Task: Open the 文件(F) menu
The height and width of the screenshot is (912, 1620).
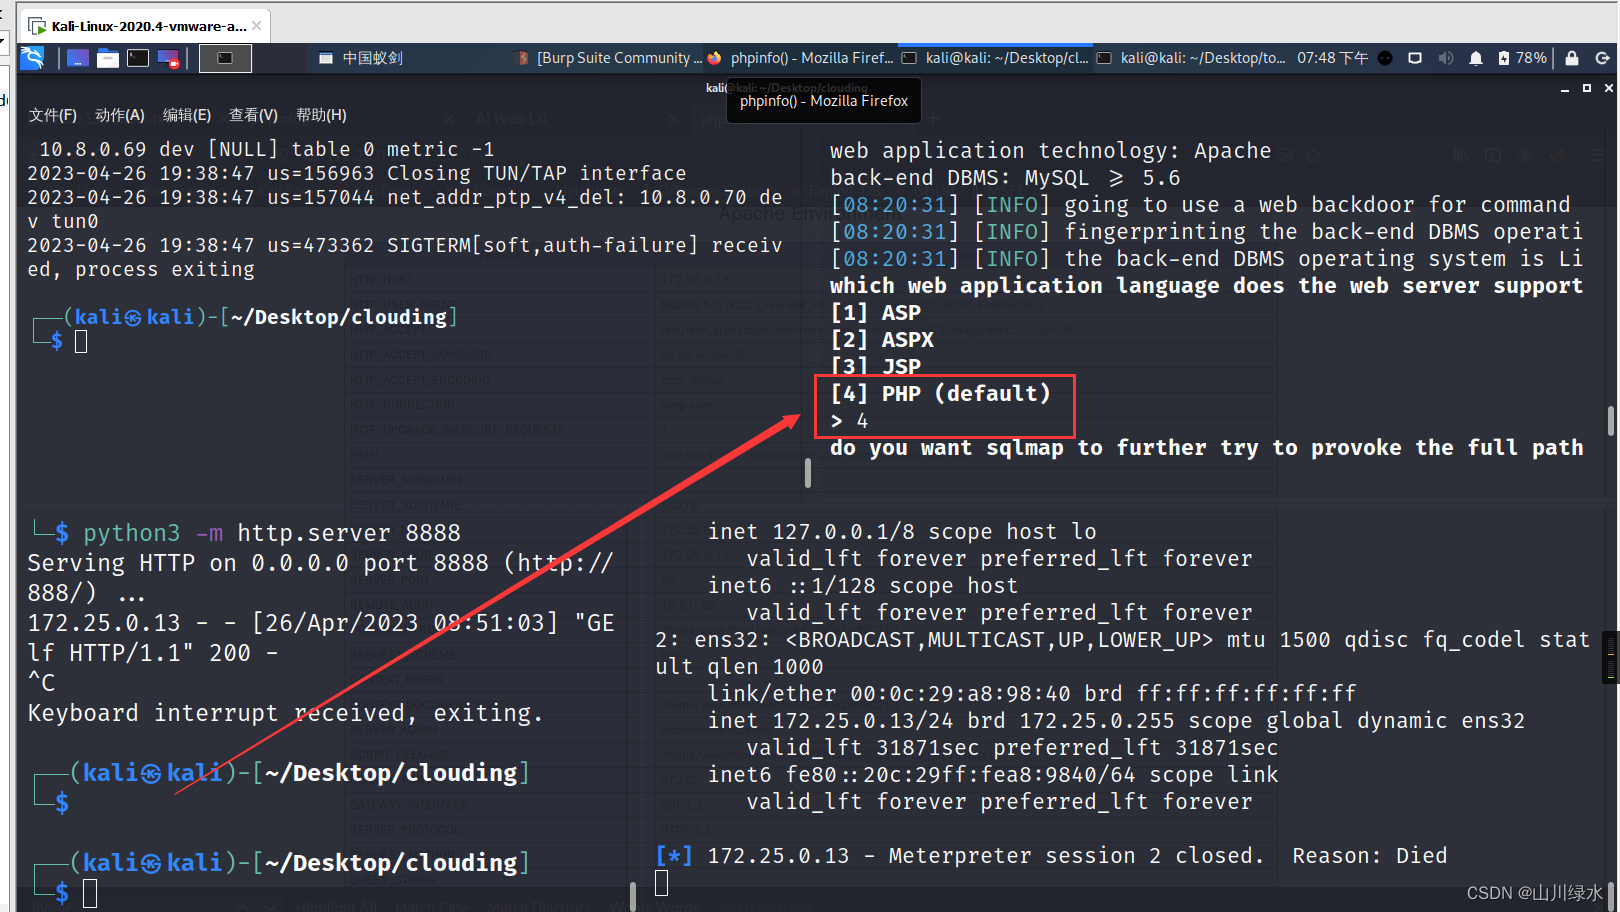Action: pos(53,115)
